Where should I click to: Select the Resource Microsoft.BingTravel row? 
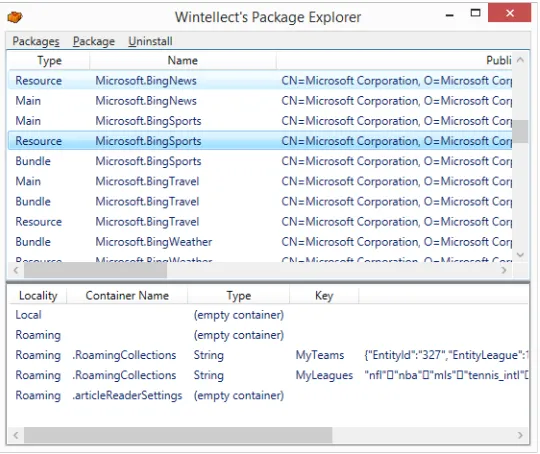coord(260,221)
